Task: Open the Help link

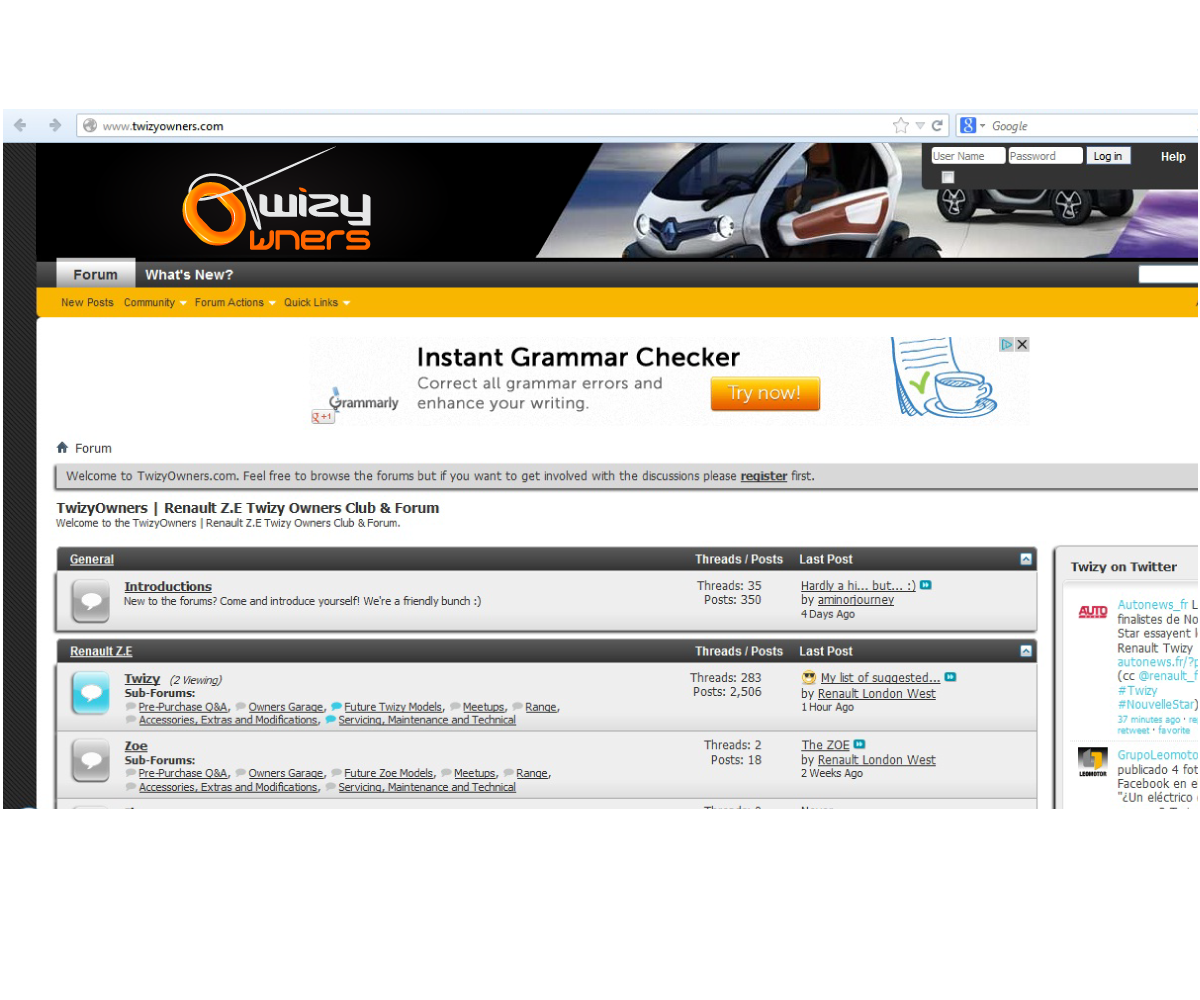Action: (x=1173, y=156)
